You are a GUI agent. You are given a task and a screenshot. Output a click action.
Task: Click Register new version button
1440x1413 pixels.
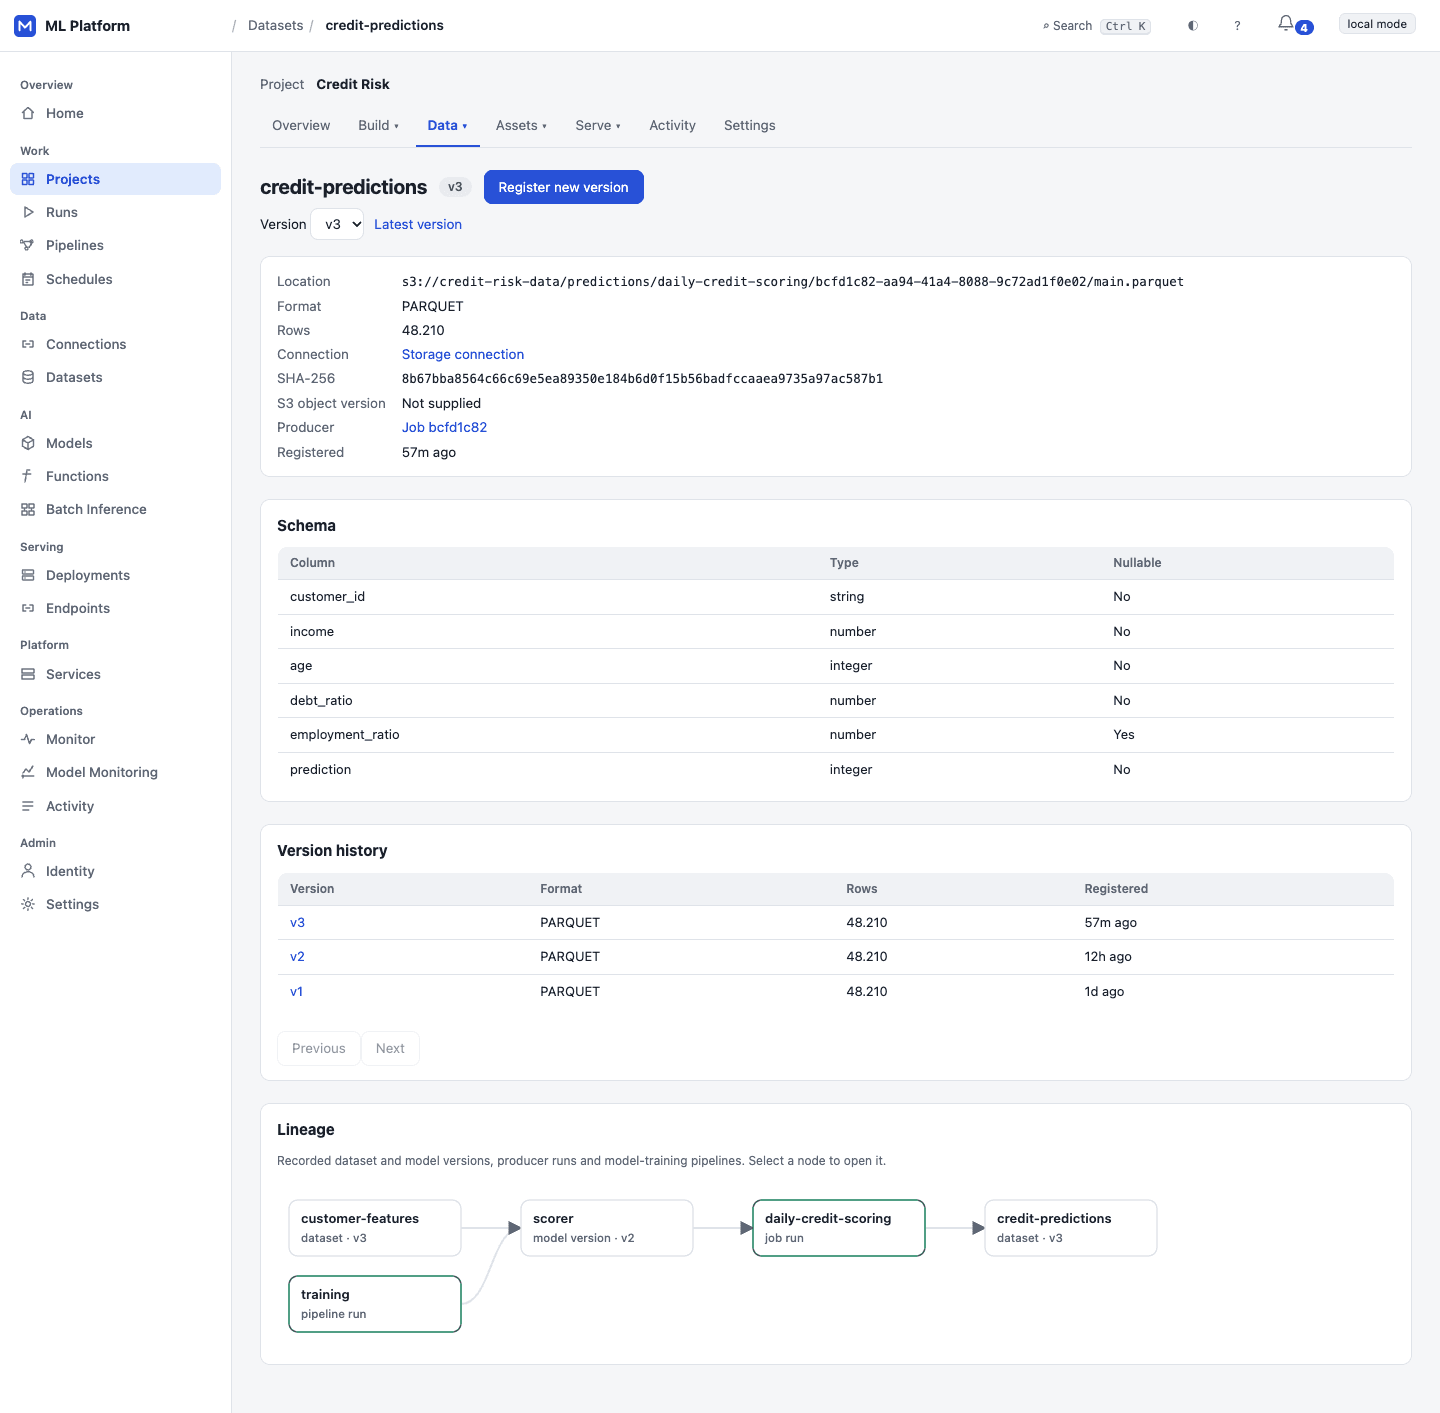[x=564, y=187]
